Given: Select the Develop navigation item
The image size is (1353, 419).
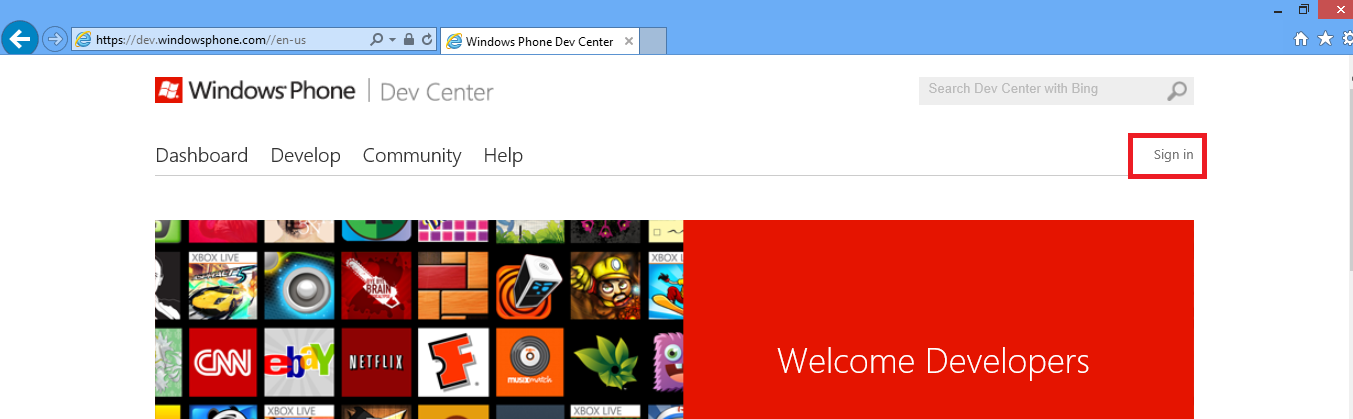Looking at the screenshot, I should pos(305,155).
